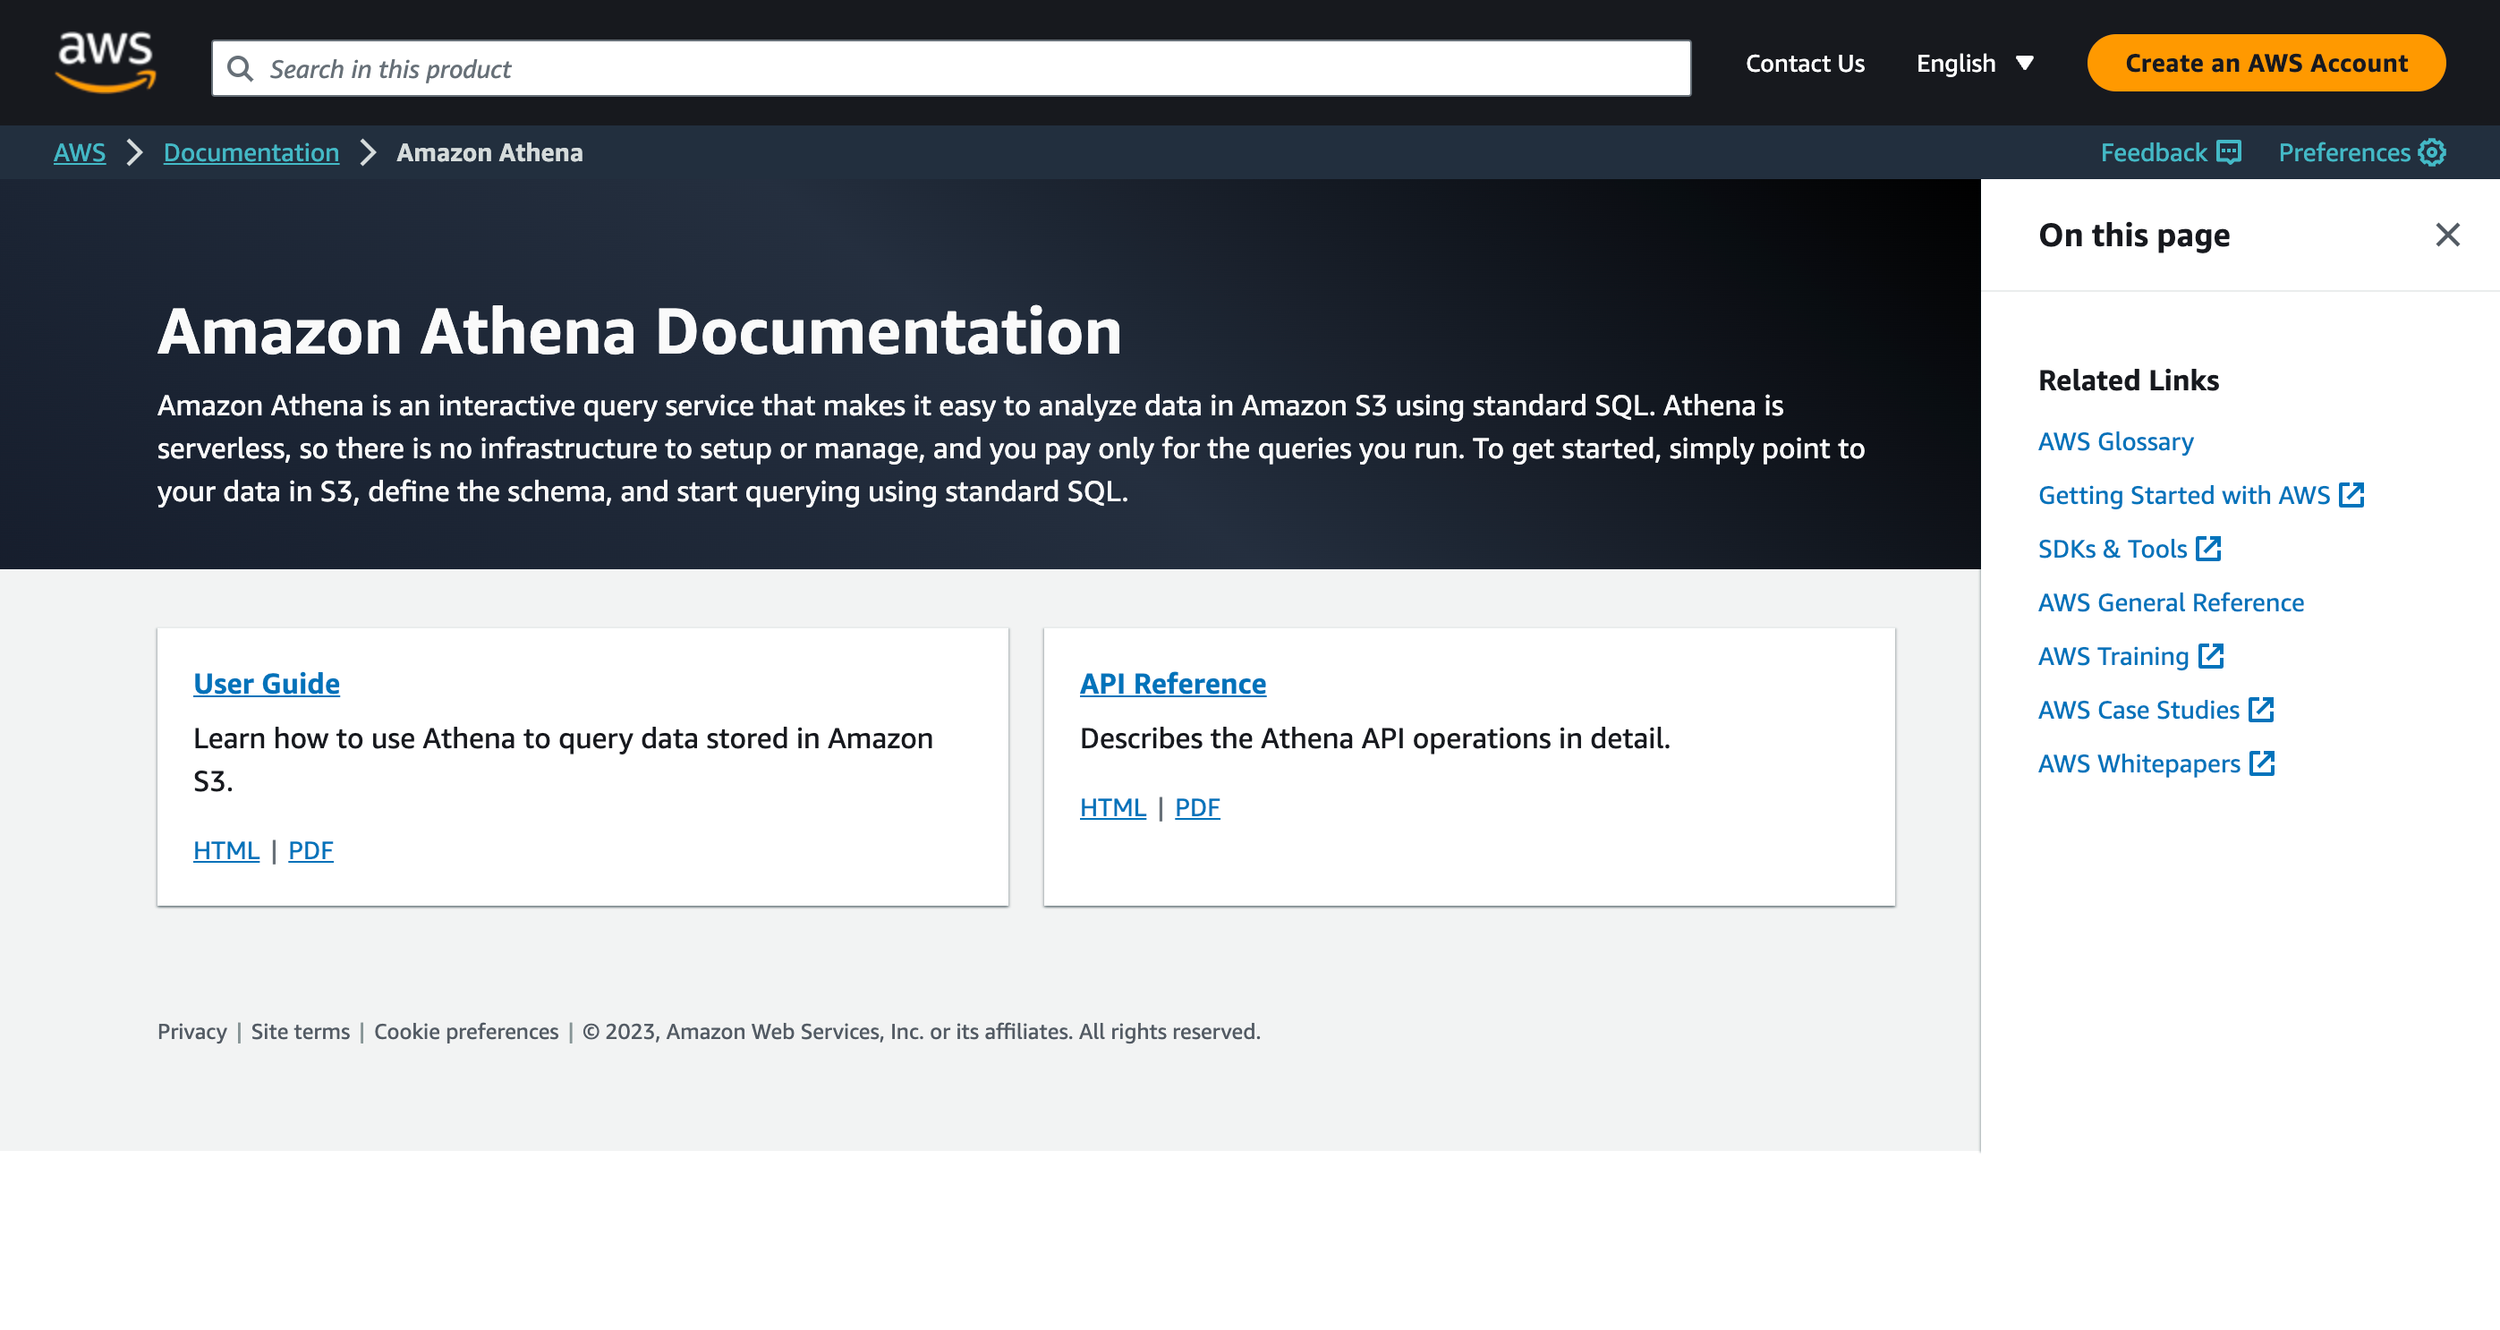Open the API Reference PDF link
This screenshot has height=1330, width=2500.
[x=1197, y=808]
